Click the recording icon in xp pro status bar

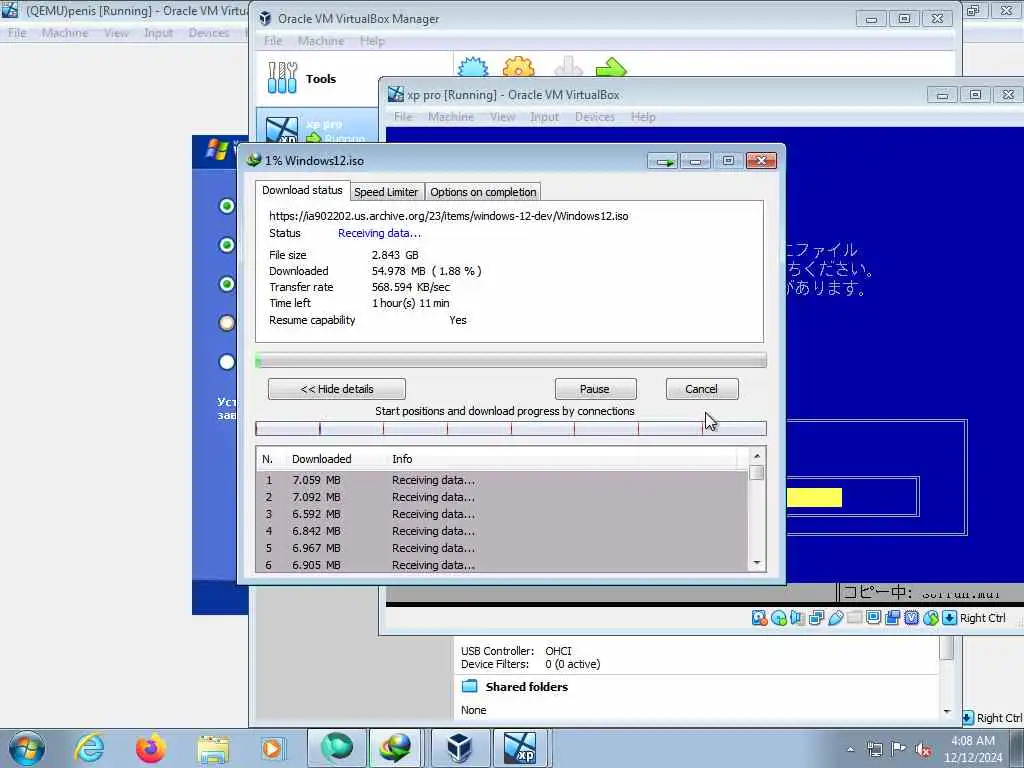893,618
